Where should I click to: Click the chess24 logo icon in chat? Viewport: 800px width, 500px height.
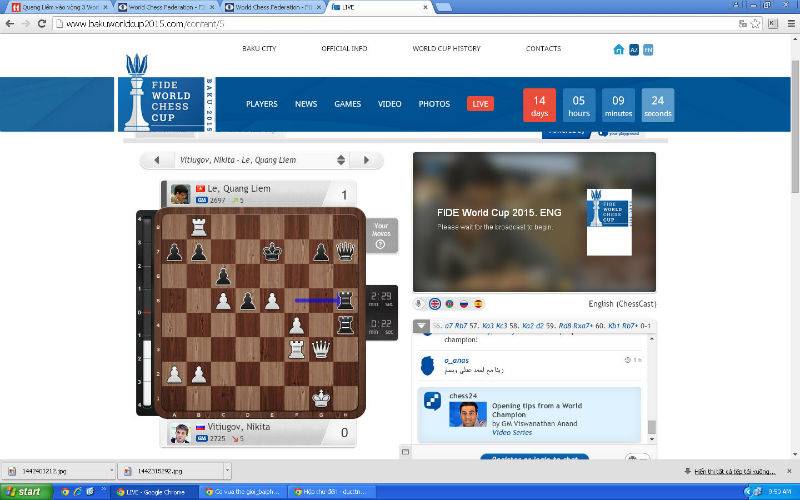[432, 401]
